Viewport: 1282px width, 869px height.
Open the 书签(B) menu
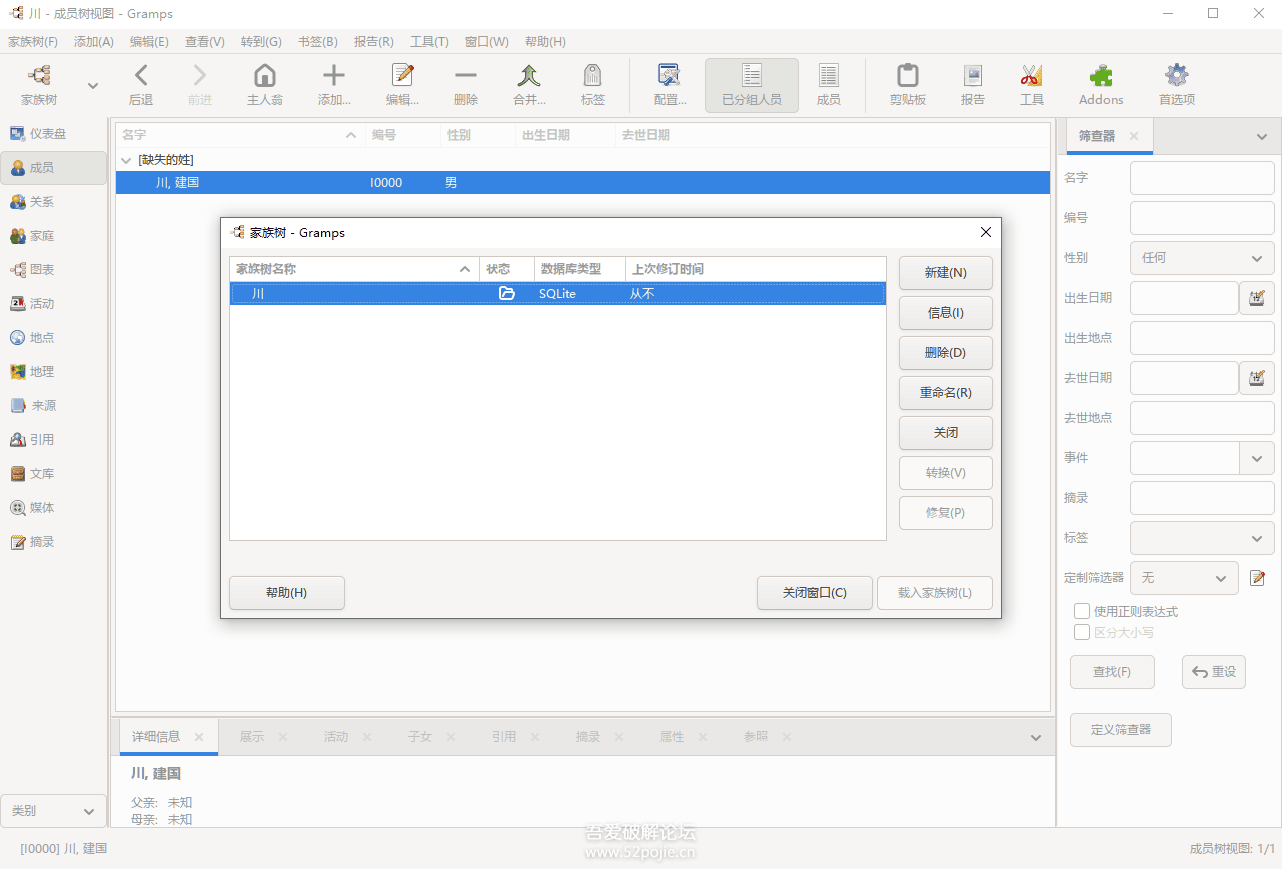pos(318,41)
